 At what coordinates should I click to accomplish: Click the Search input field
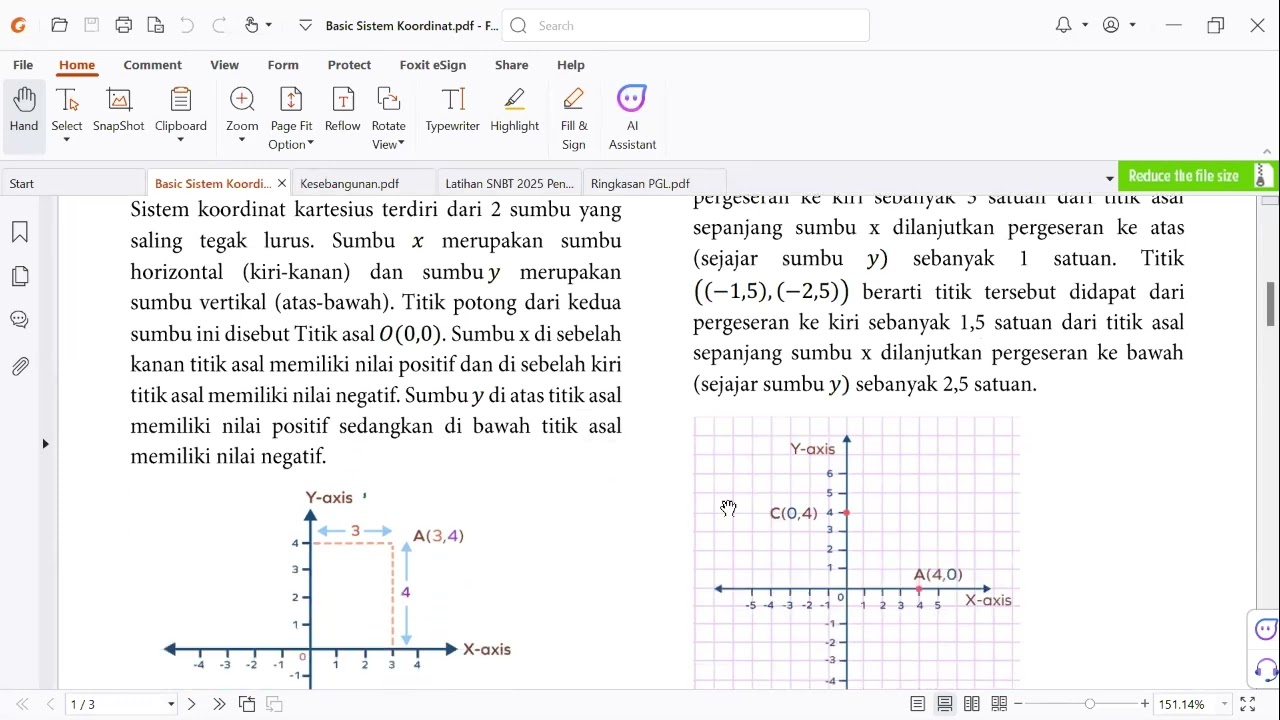point(686,26)
